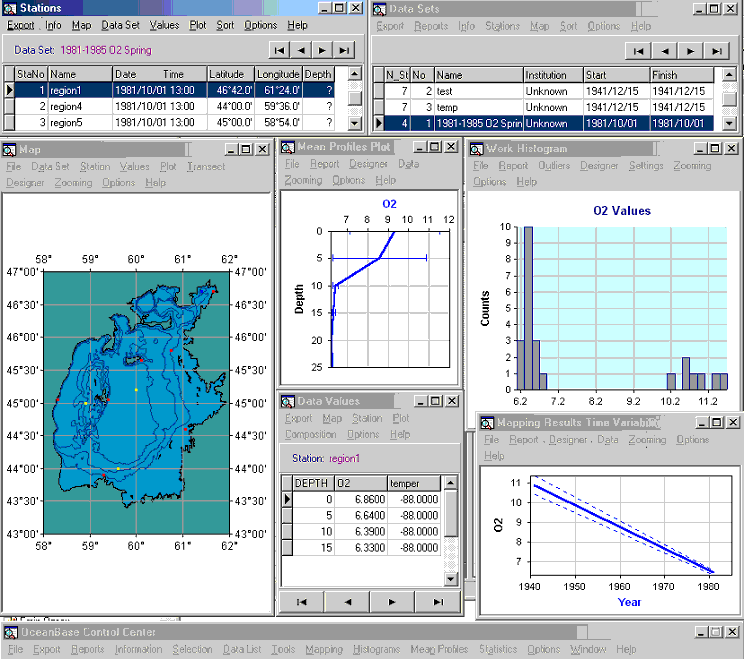This screenshot has height=661, width=744.
Task: Jump to last record in Data Values window
Action: click(437, 602)
